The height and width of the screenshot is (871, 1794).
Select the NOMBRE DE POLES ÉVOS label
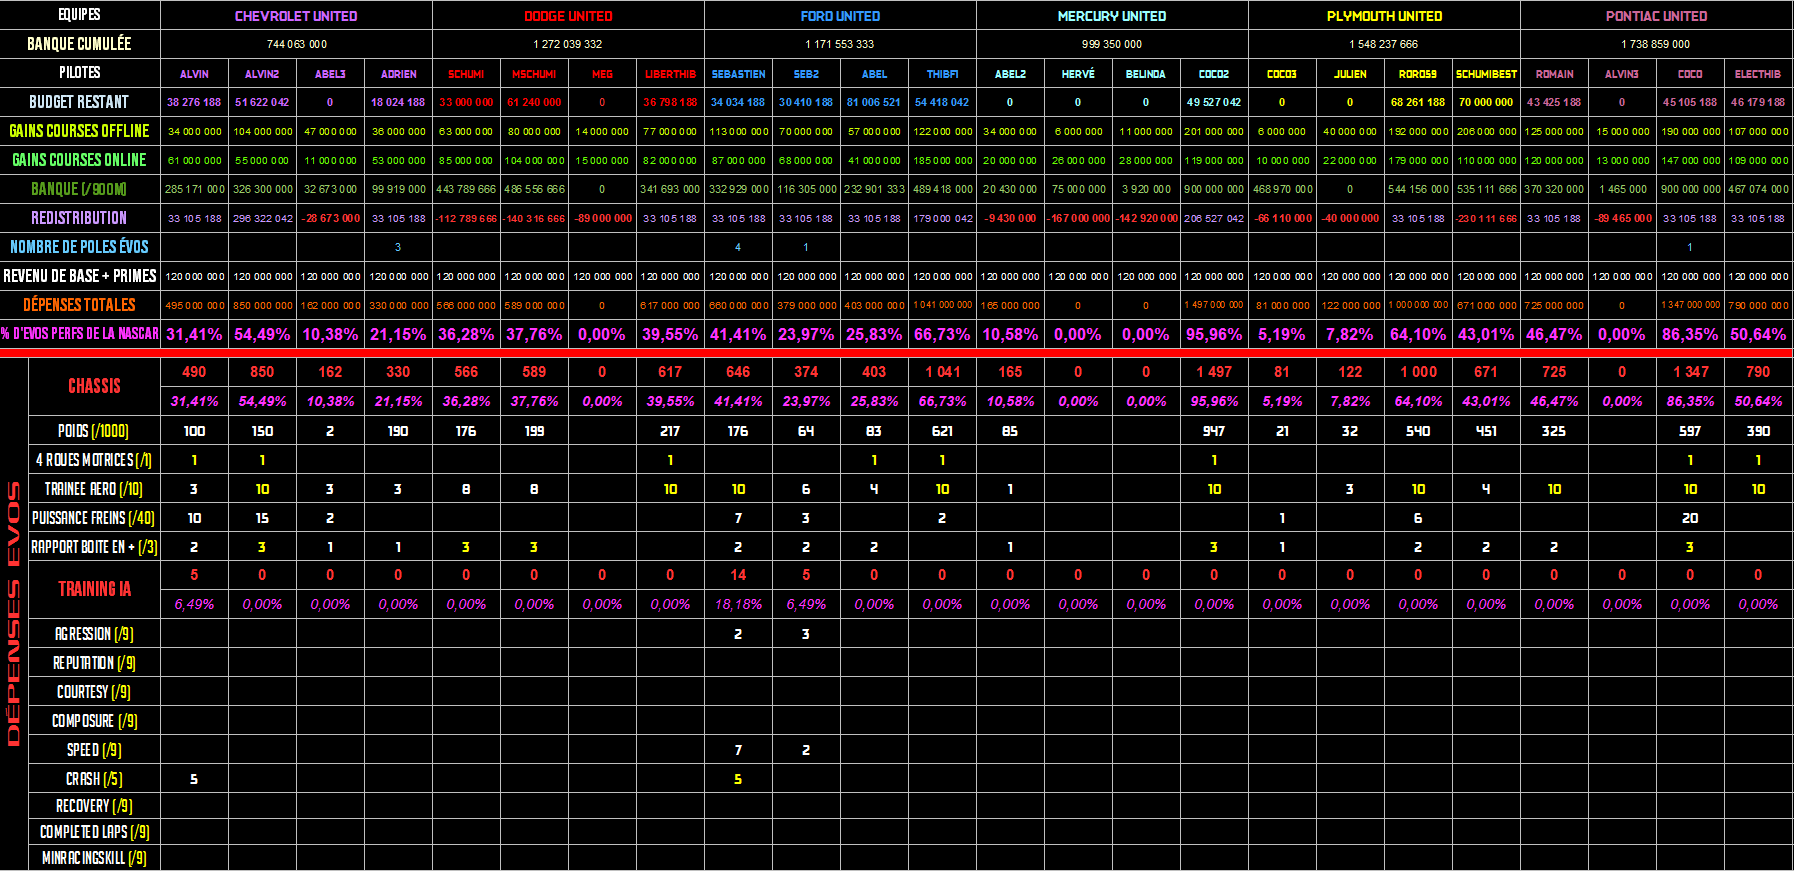point(79,247)
